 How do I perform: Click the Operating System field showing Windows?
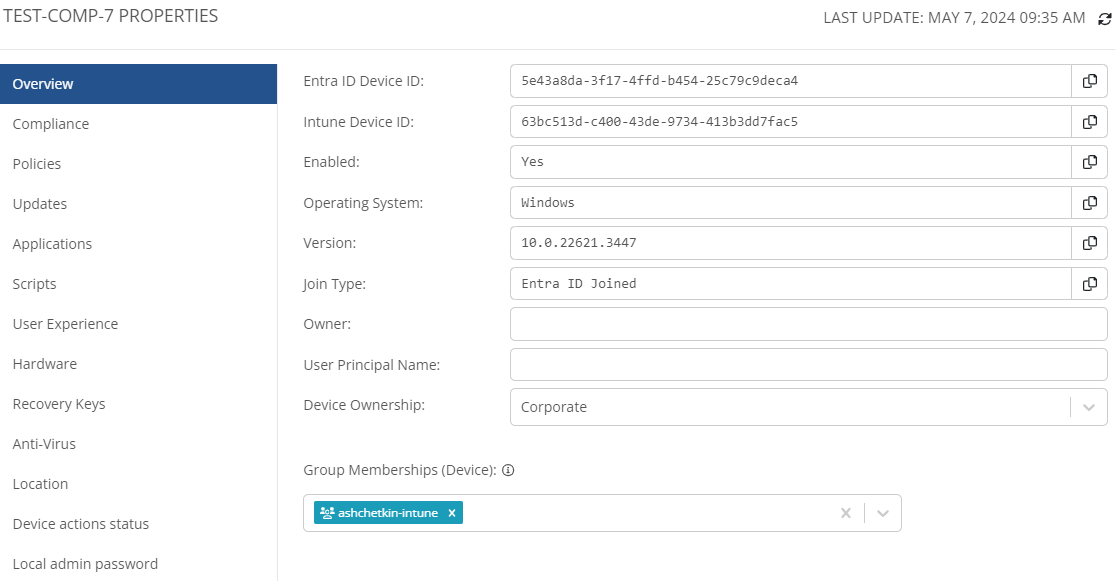click(791, 203)
